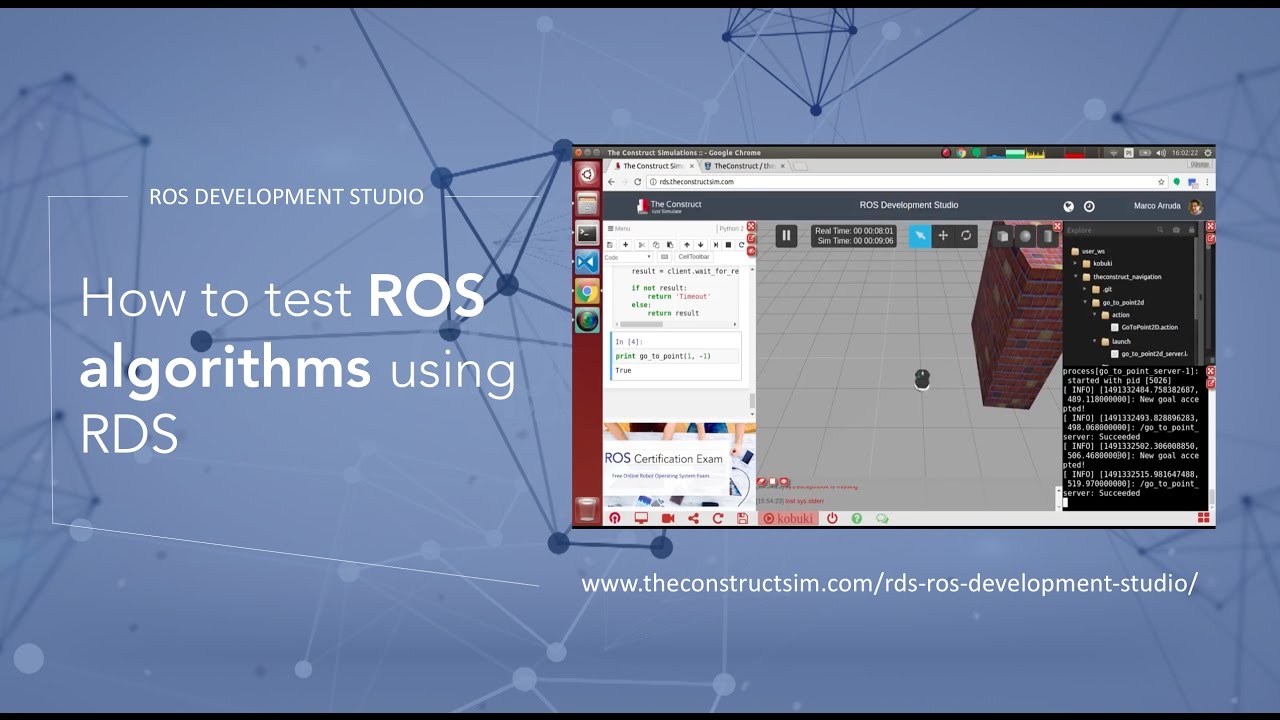This screenshot has width=1280, height=720.
Task: Open the go_to_point2d_server.l file
Action: point(1149,354)
